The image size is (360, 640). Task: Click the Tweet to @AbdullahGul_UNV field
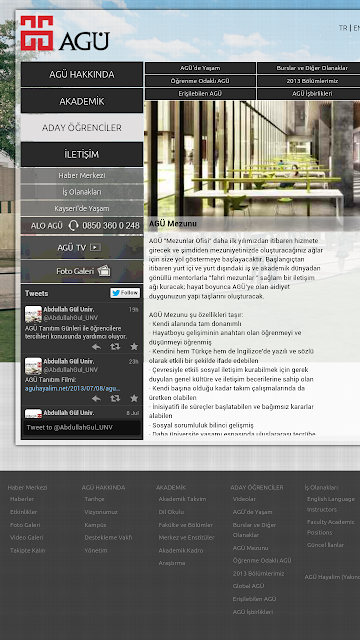point(82,427)
